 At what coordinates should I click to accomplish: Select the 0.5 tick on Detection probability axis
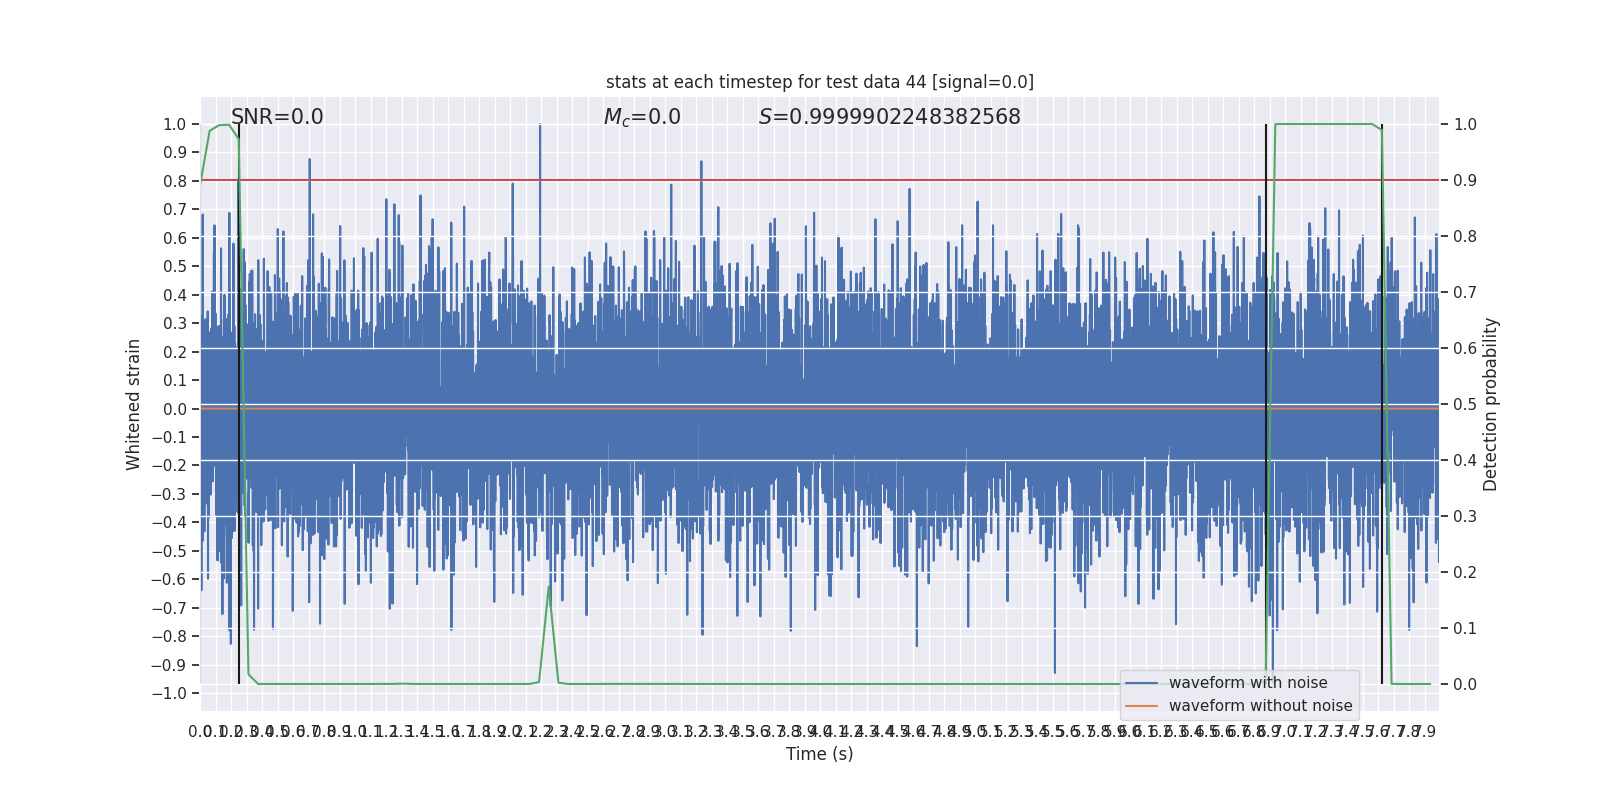click(1465, 404)
